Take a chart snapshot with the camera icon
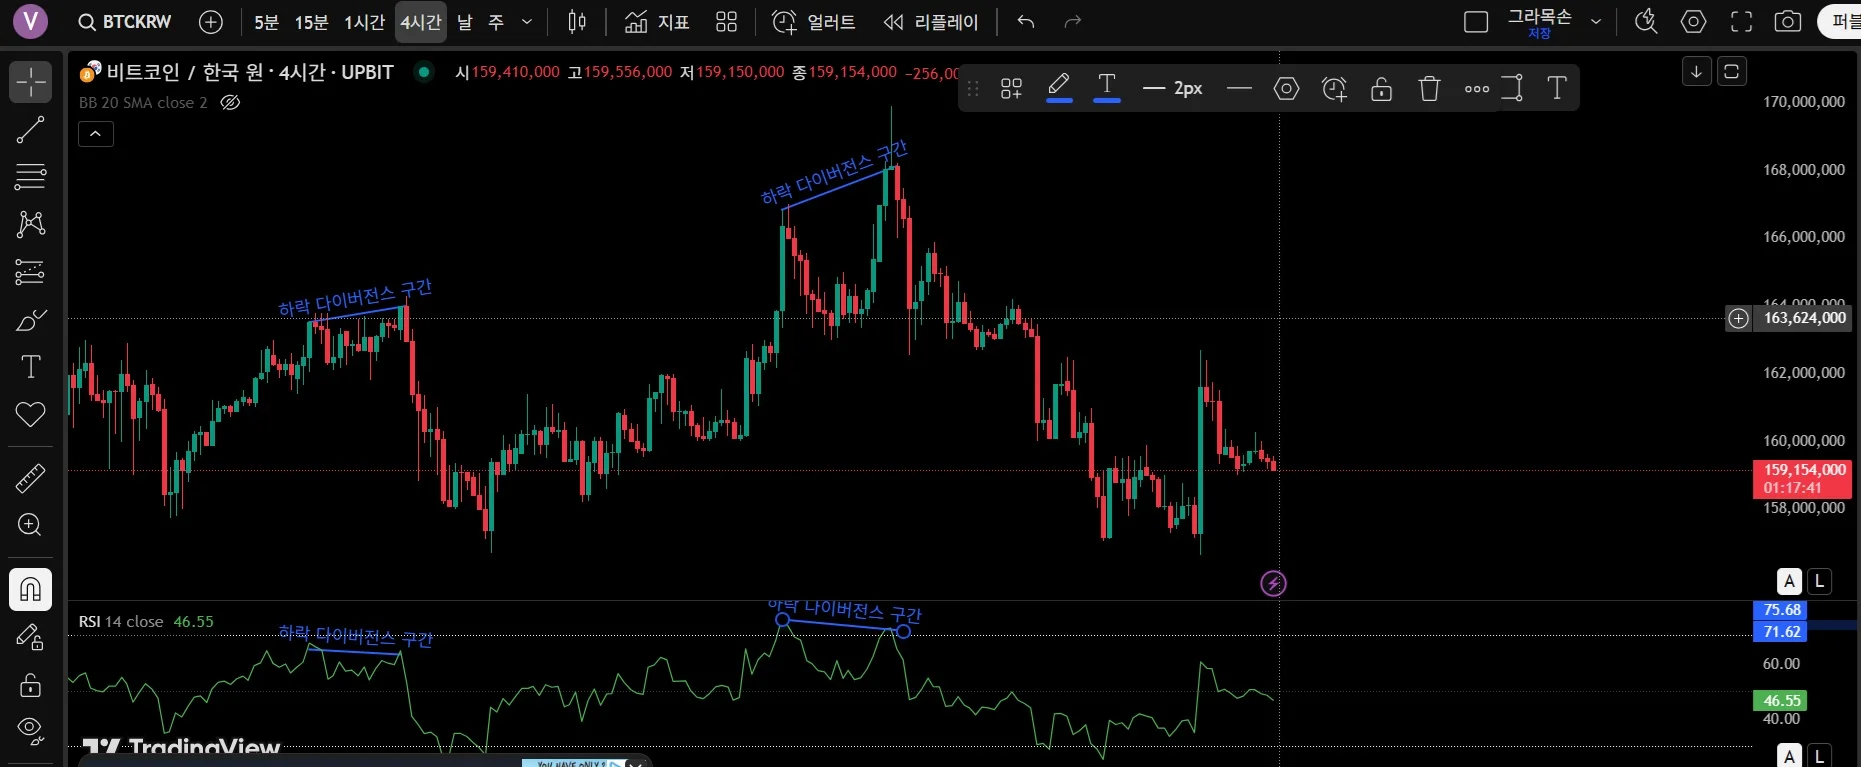 [1788, 22]
